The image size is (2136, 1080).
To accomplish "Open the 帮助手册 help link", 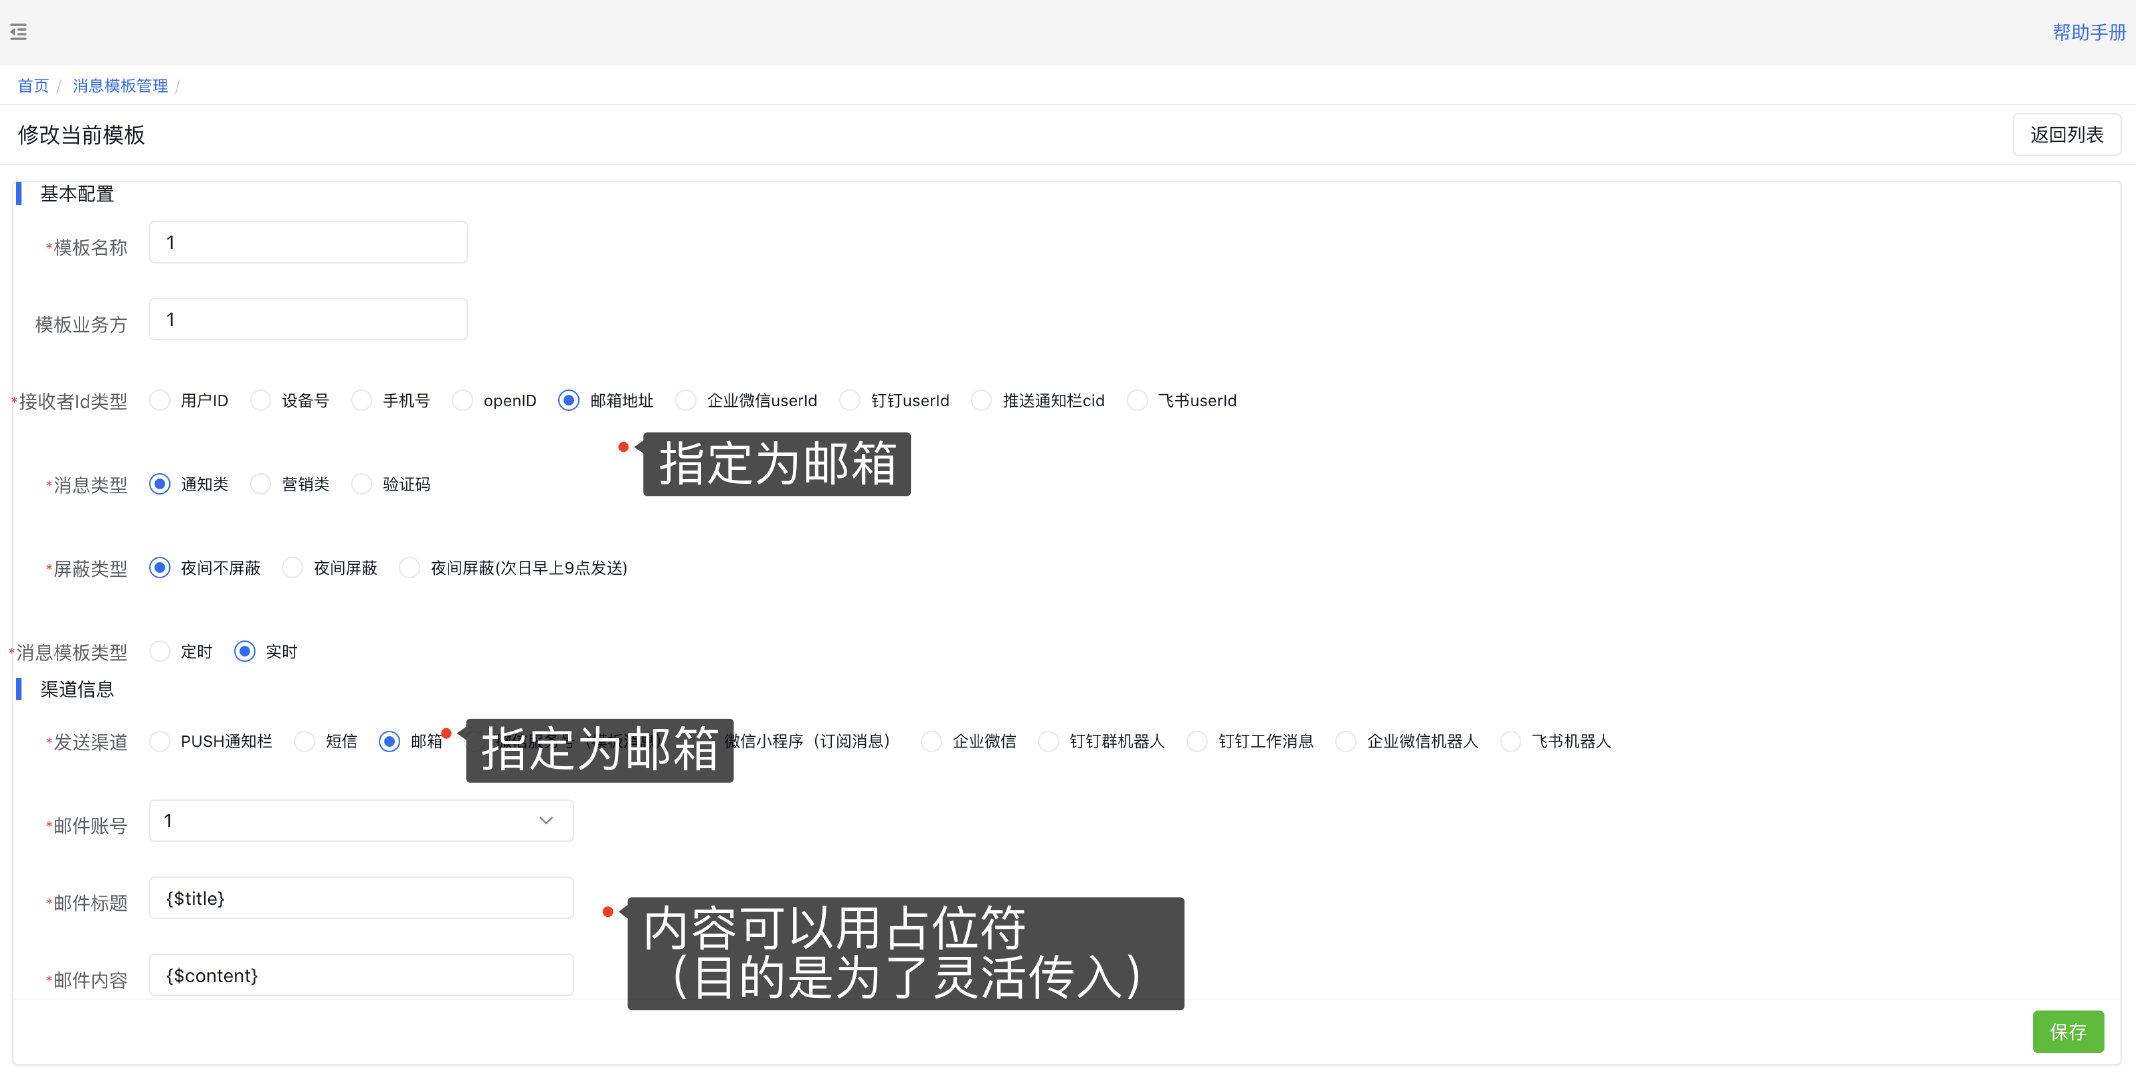I will [x=2088, y=32].
